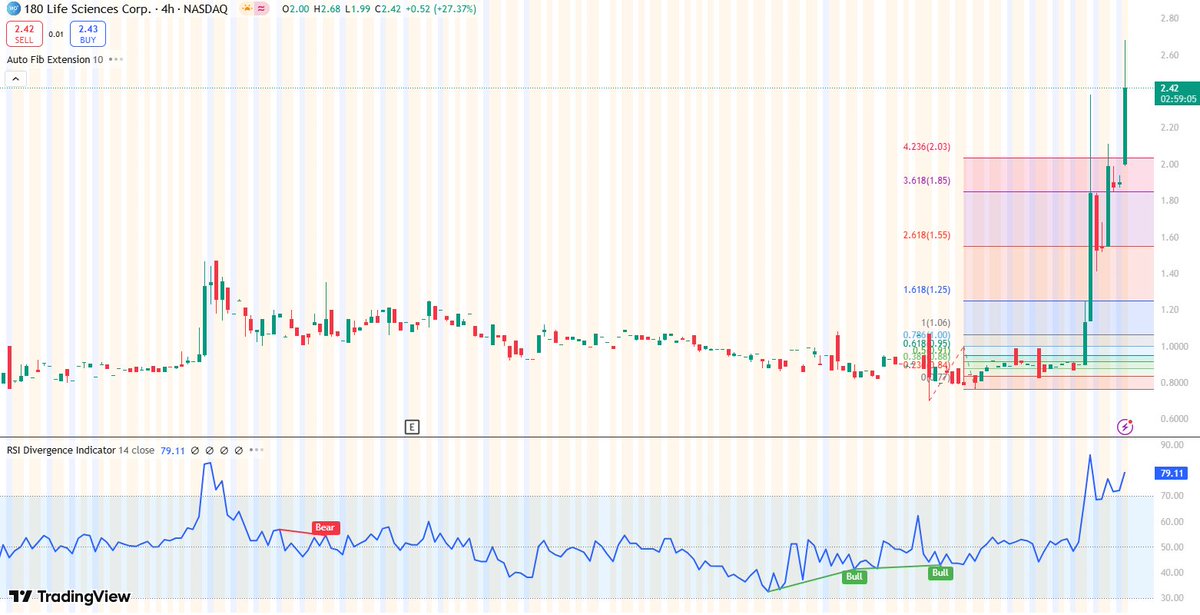Click the red Bear divergence label

tap(325, 527)
